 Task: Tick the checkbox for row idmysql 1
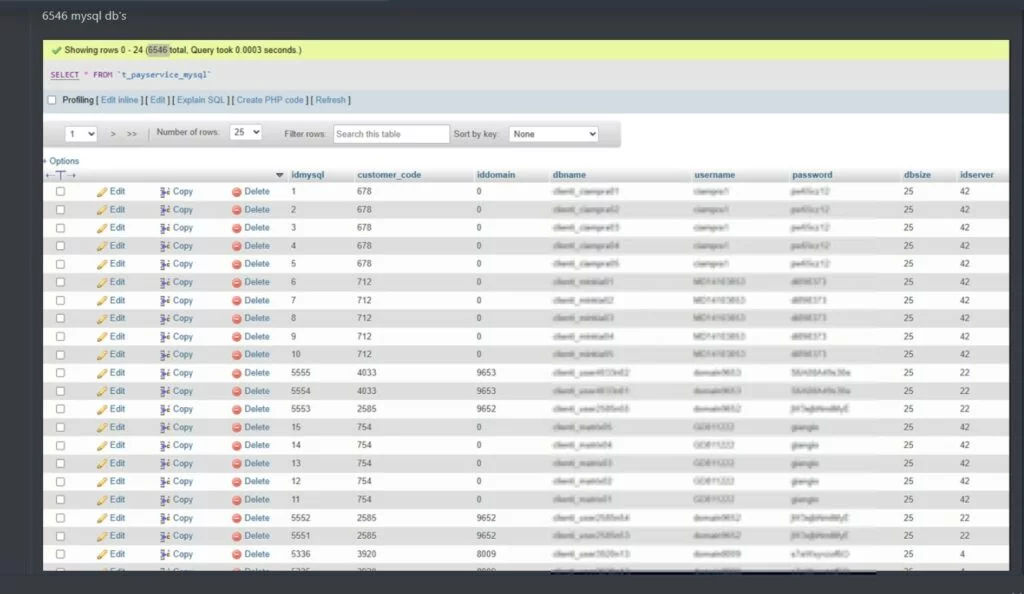(x=60, y=191)
